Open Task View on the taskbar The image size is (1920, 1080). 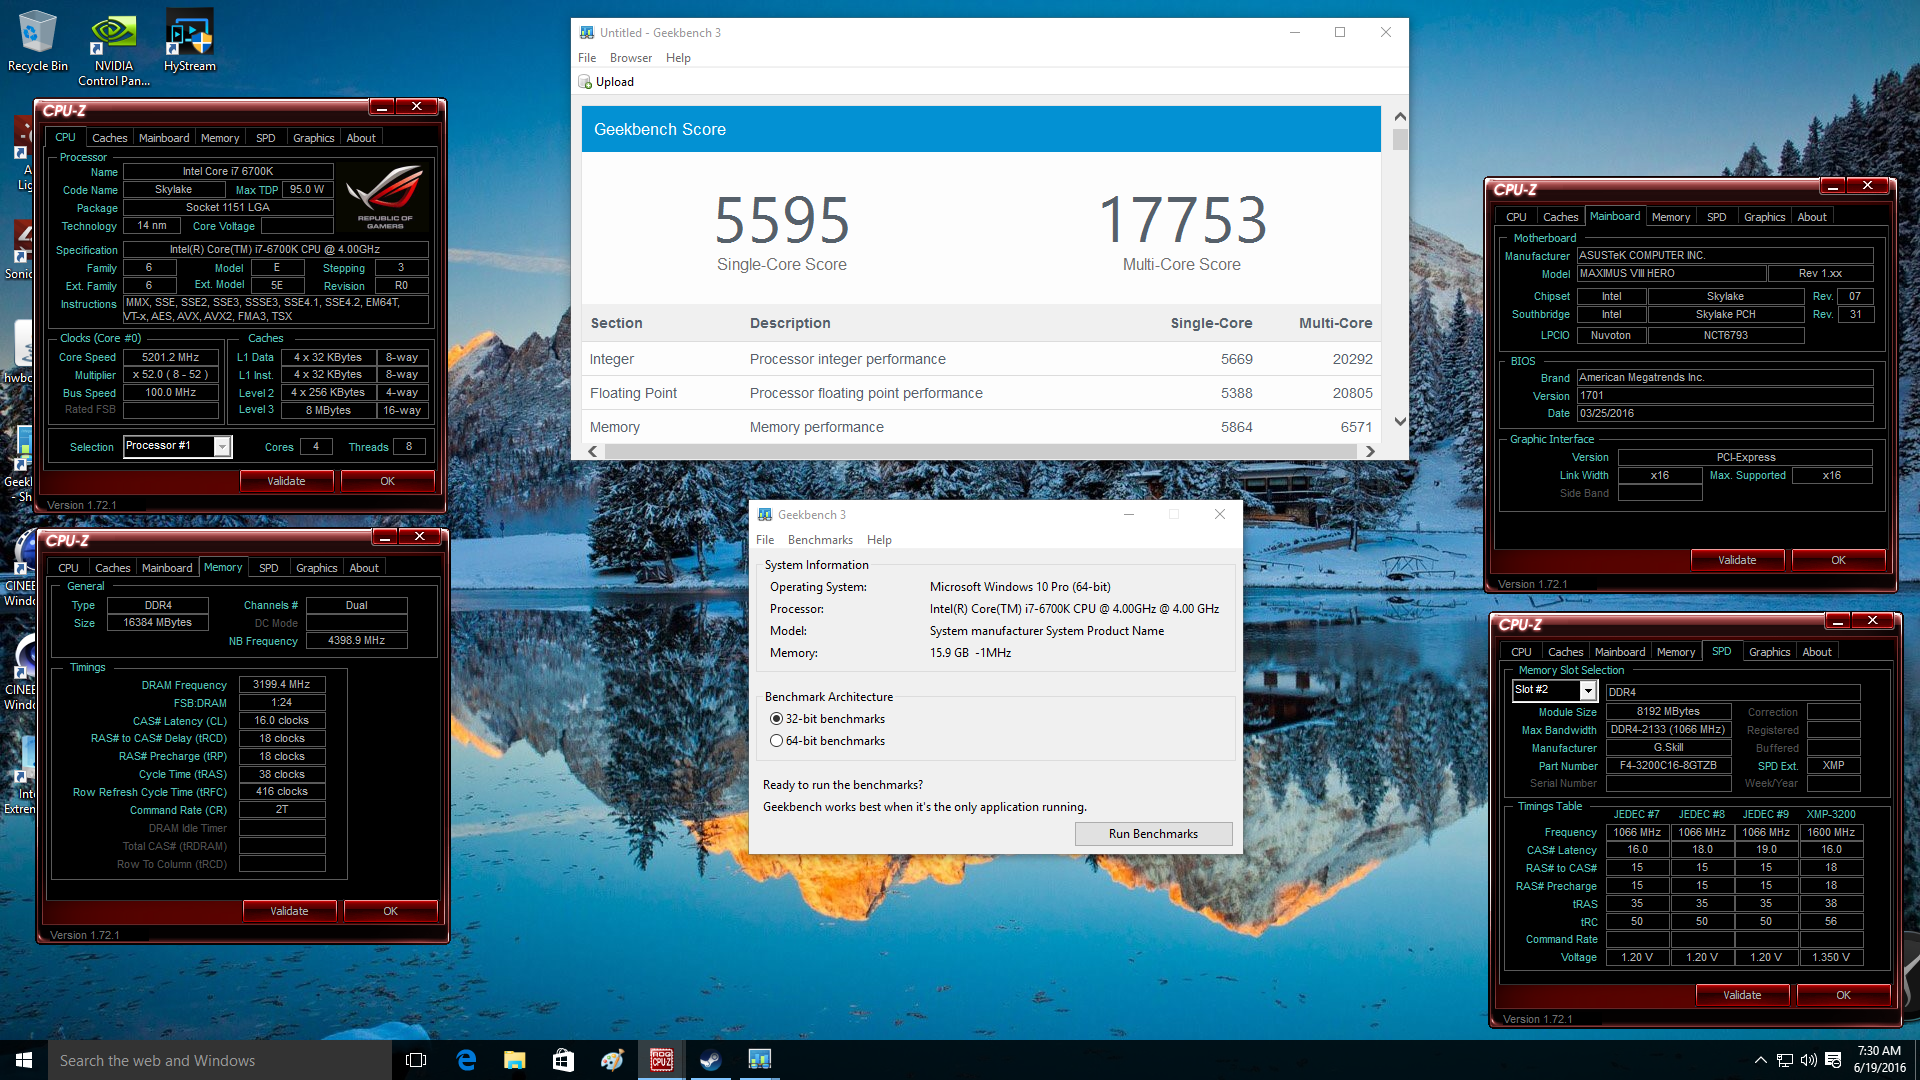pos(416,1060)
